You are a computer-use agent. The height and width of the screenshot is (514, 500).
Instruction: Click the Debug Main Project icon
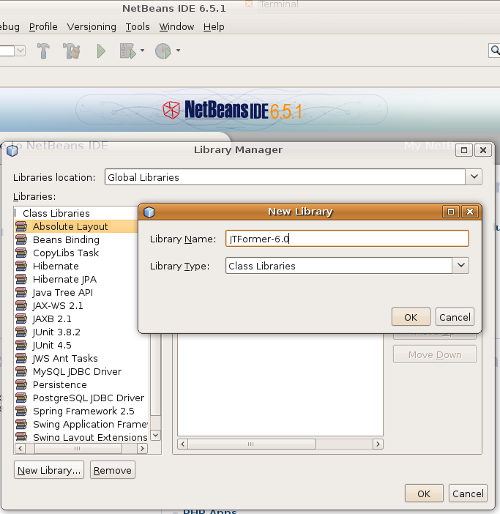click(128, 51)
